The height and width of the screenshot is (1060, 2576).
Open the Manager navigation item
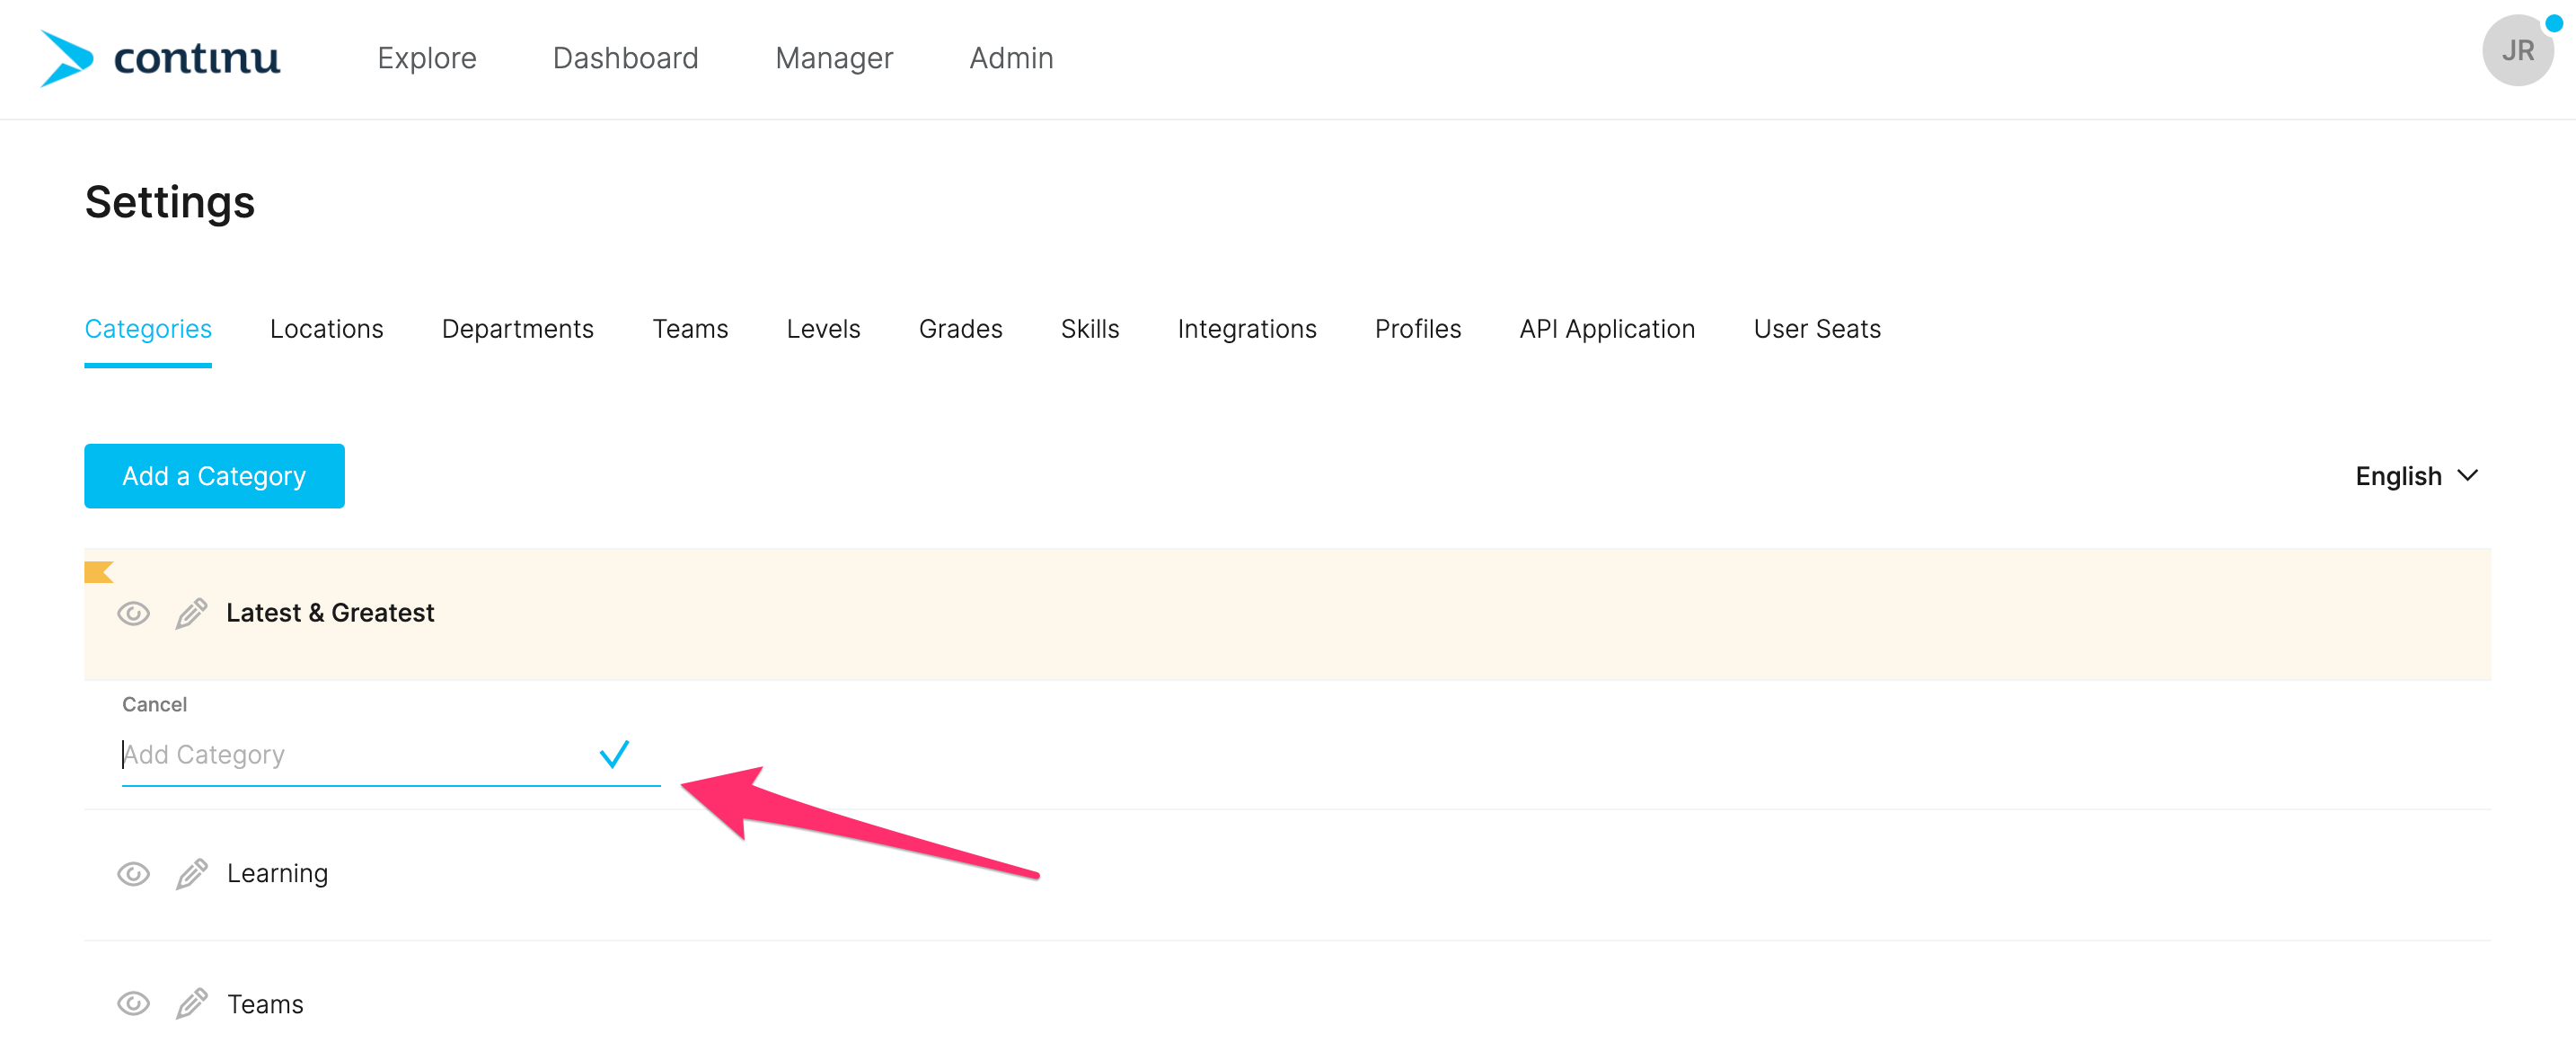pos(834,58)
